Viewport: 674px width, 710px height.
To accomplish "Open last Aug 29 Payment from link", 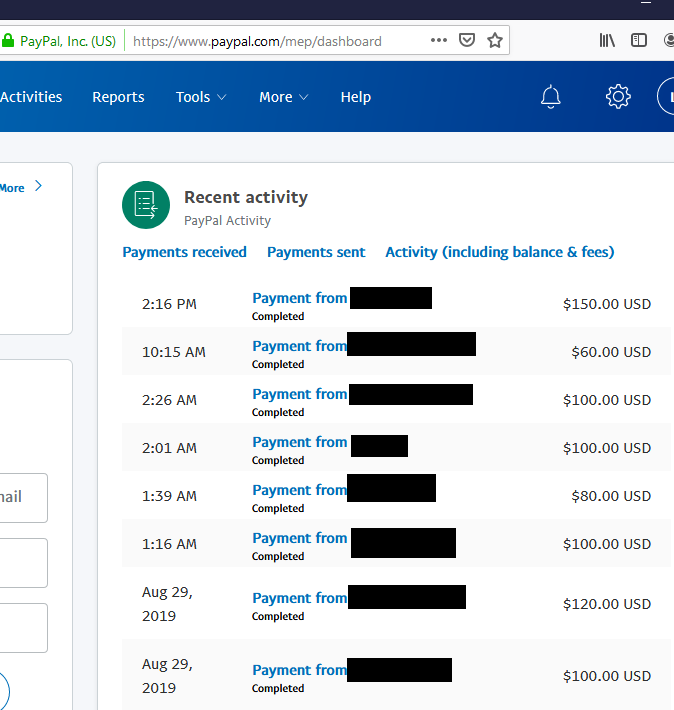I will pyautogui.click(x=299, y=670).
